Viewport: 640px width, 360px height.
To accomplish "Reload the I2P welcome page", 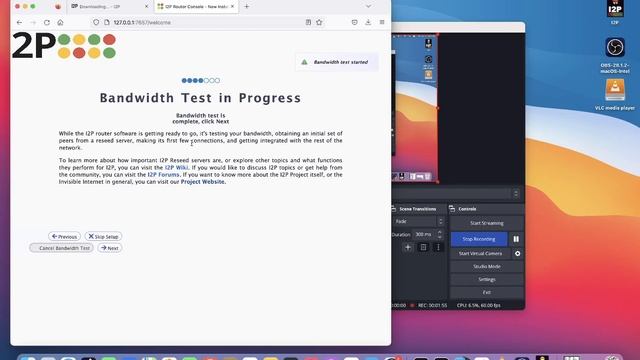I will [47, 22].
